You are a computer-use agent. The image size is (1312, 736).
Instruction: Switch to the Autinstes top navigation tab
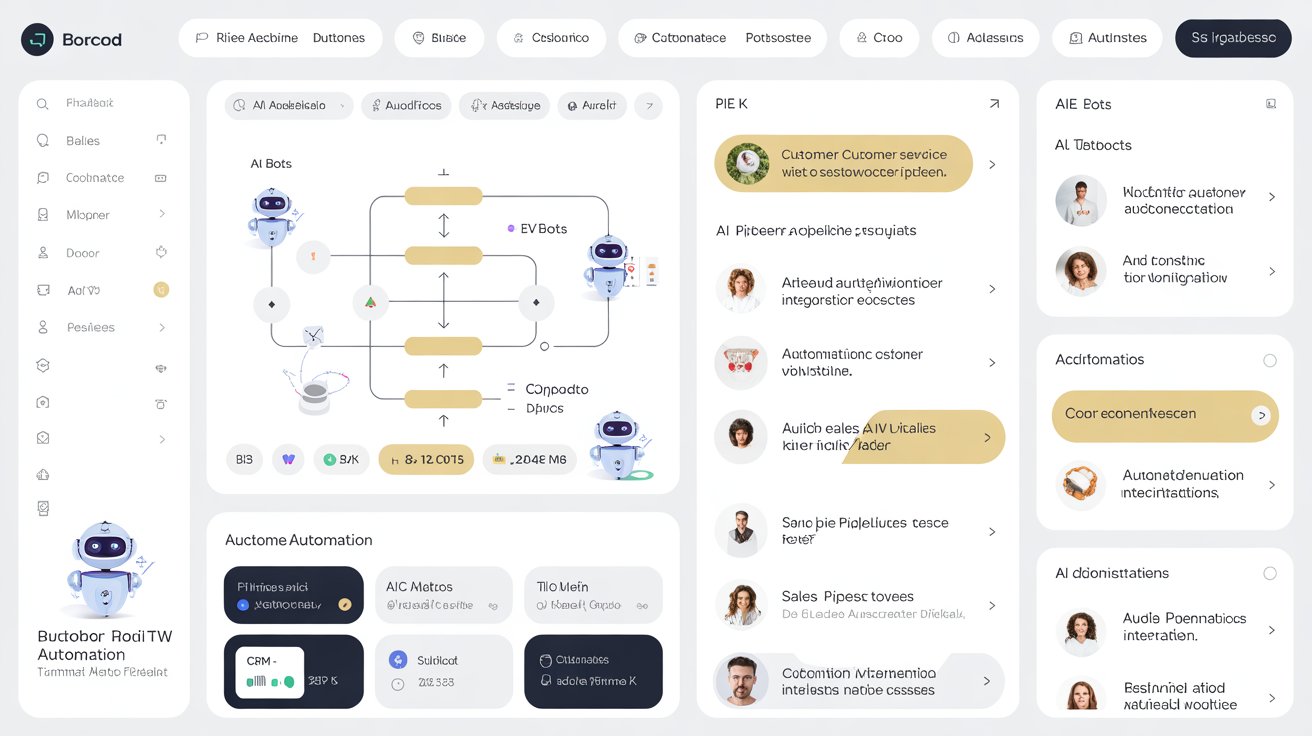click(x=1107, y=38)
